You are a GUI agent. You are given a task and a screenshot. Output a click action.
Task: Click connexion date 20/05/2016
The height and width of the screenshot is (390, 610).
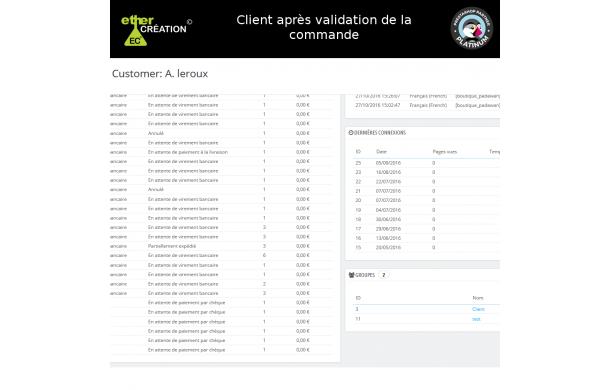[x=388, y=248]
